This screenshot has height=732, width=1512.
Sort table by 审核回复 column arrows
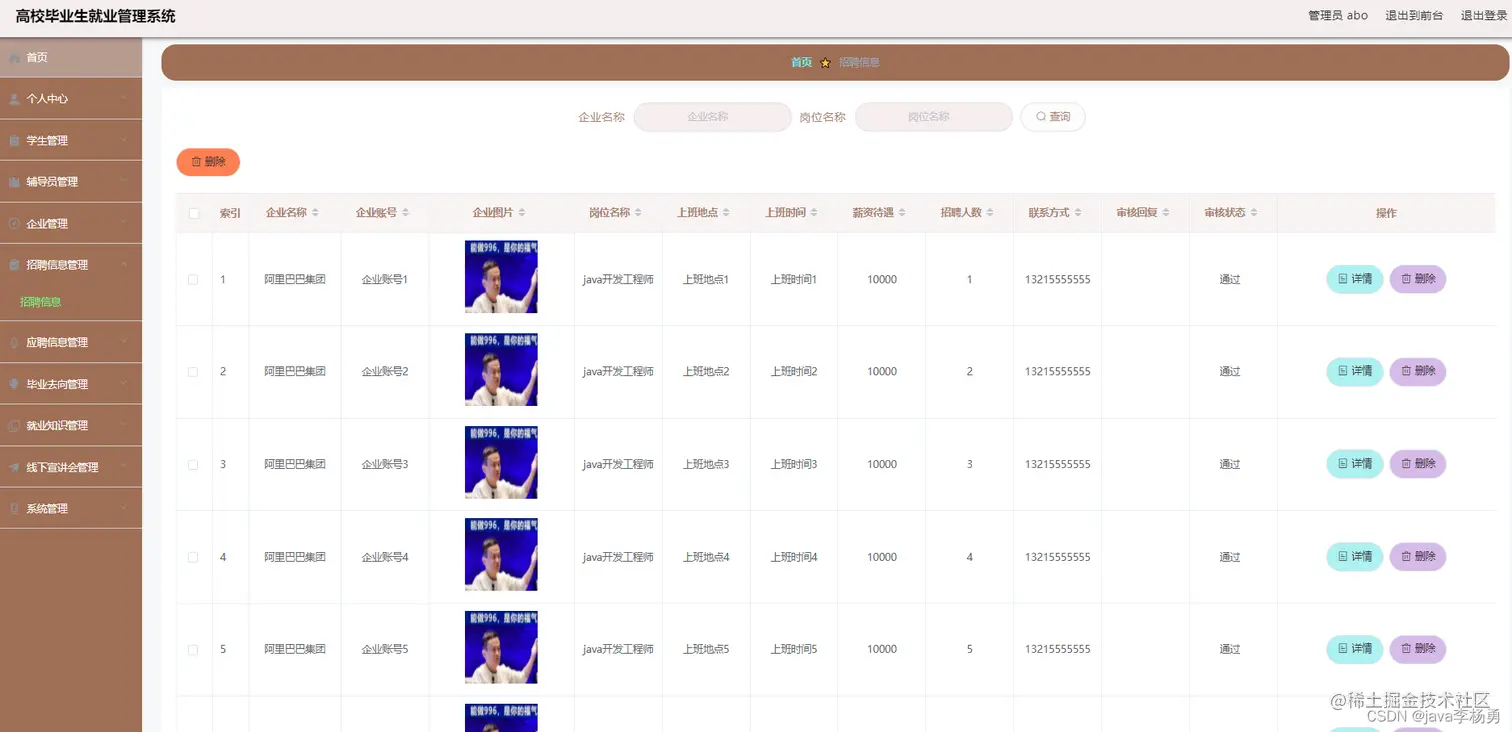(x=1166, y=213)
